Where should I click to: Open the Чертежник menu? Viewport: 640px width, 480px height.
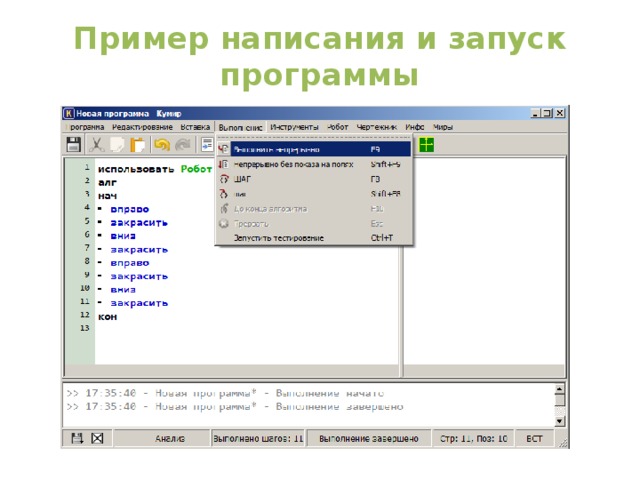click(376, 127)
